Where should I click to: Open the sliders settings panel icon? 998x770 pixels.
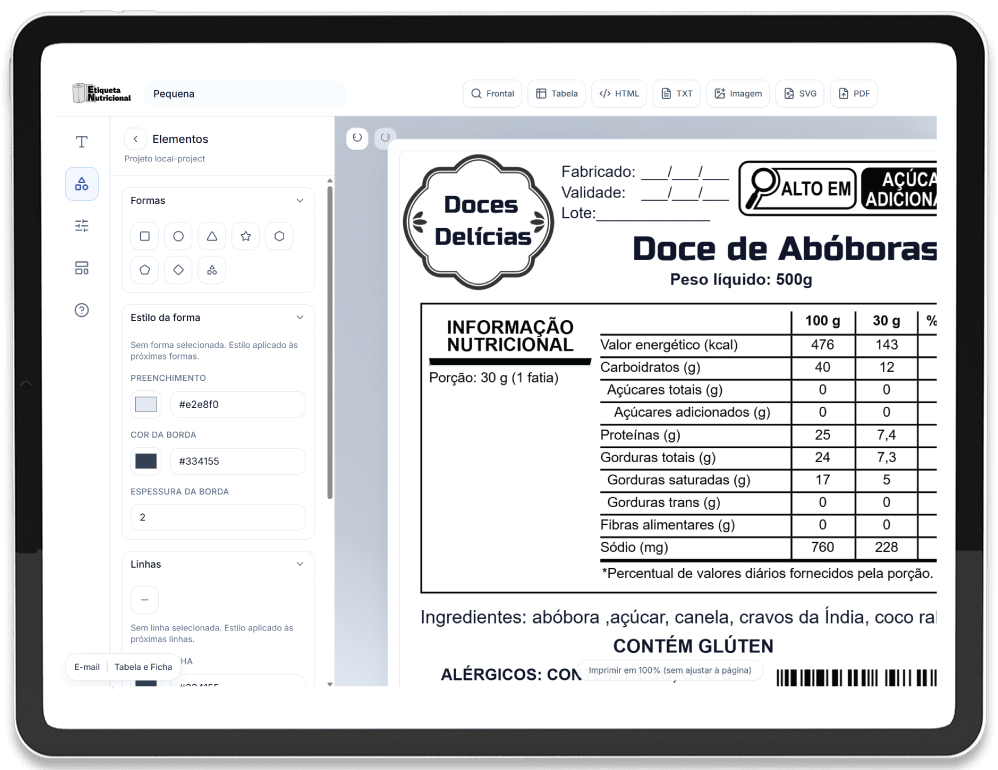(82, 226)
